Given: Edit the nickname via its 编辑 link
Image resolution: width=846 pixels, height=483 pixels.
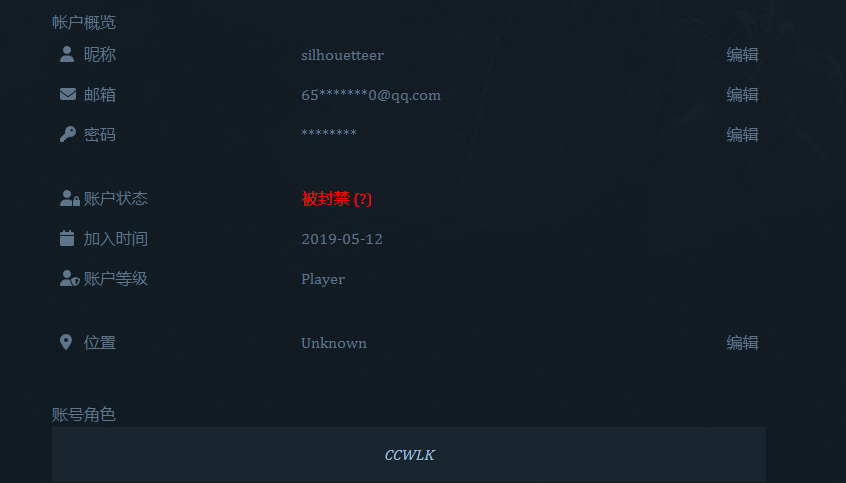Looking at the screenshot, I should pyautogui.click(x=742, y=55).
